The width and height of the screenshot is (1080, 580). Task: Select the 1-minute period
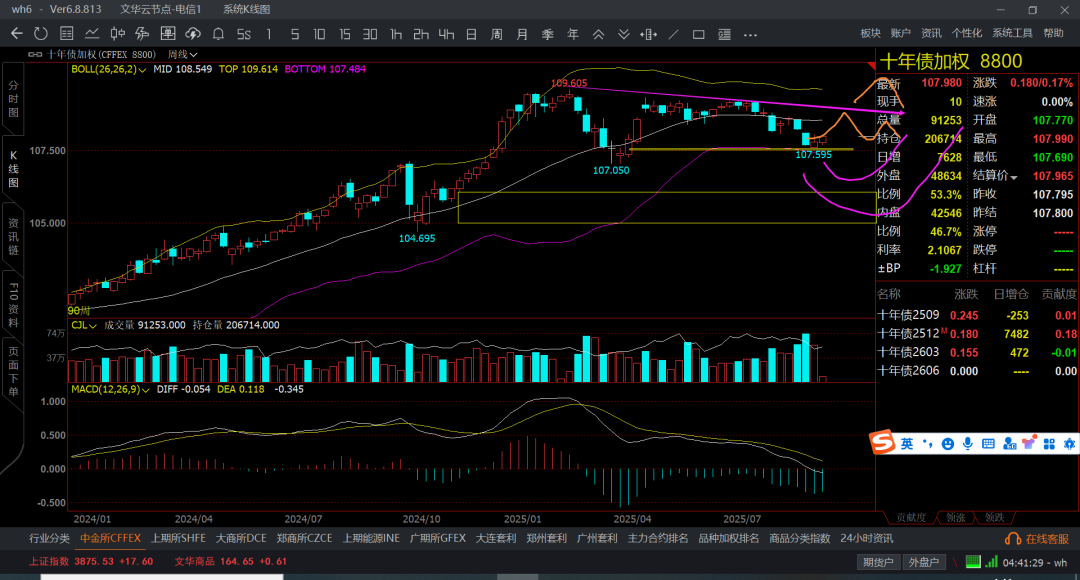pos(269,34)
